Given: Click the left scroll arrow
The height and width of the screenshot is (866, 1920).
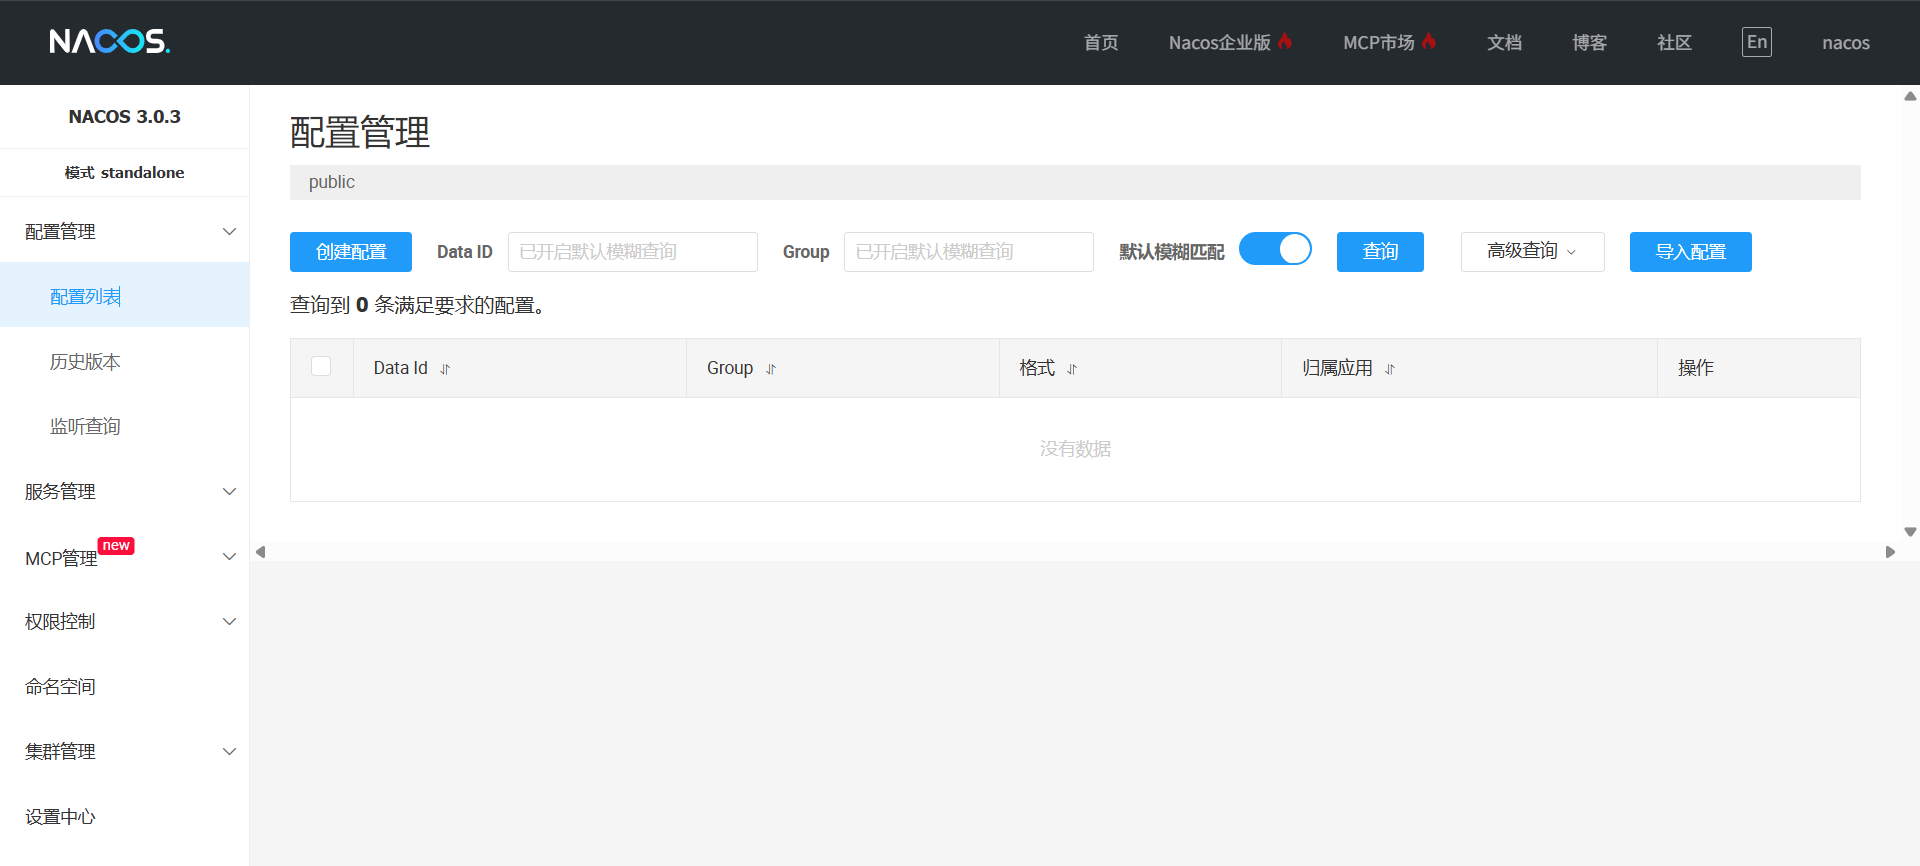Looking at the screenshot, I should [x=261, y=552].
